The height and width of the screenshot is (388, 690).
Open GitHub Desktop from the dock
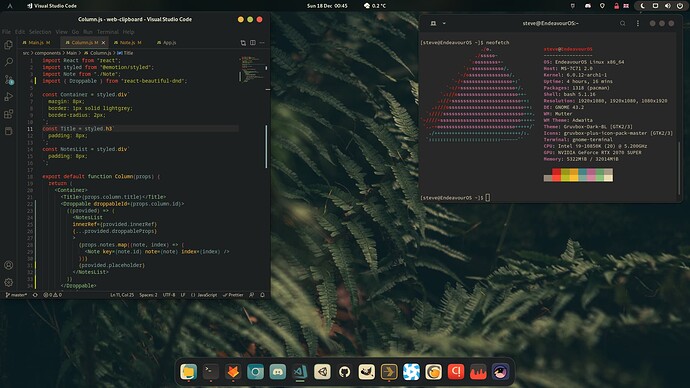pos(345,372)
